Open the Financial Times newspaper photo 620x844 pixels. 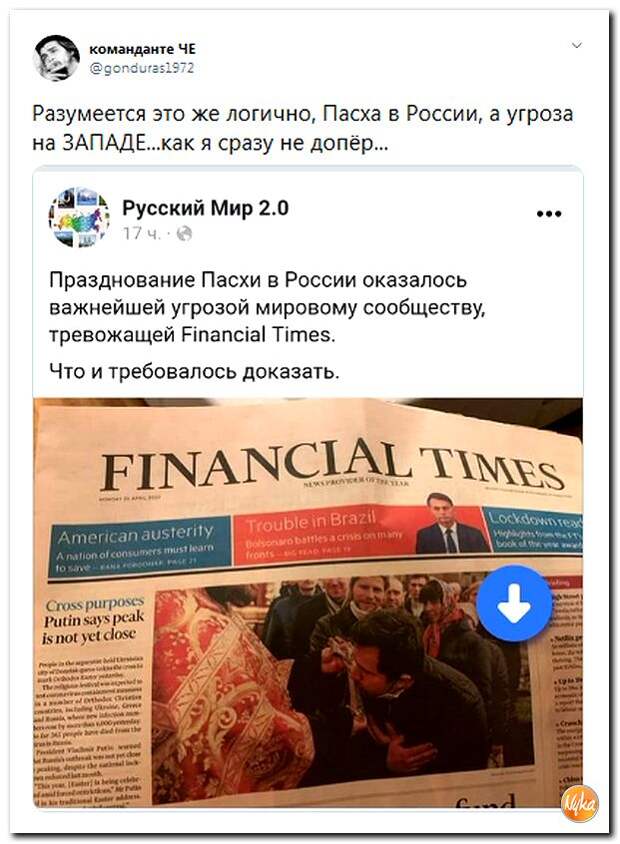tap(308, 603)
